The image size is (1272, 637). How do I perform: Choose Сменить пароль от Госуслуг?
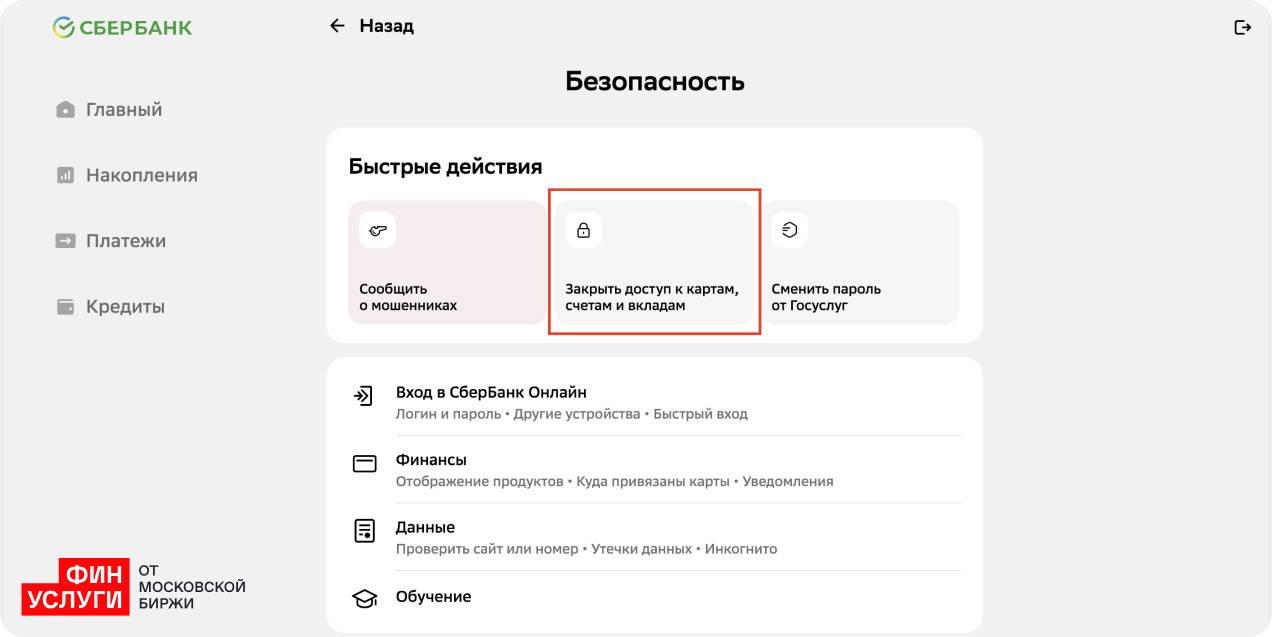pos(860,263)
